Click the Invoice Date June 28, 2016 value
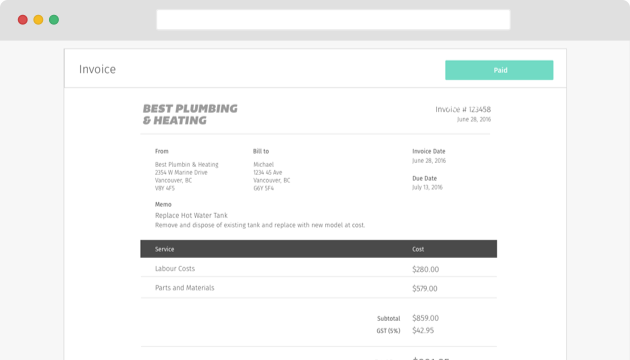 pyautogui.click(x=429, y=160)
